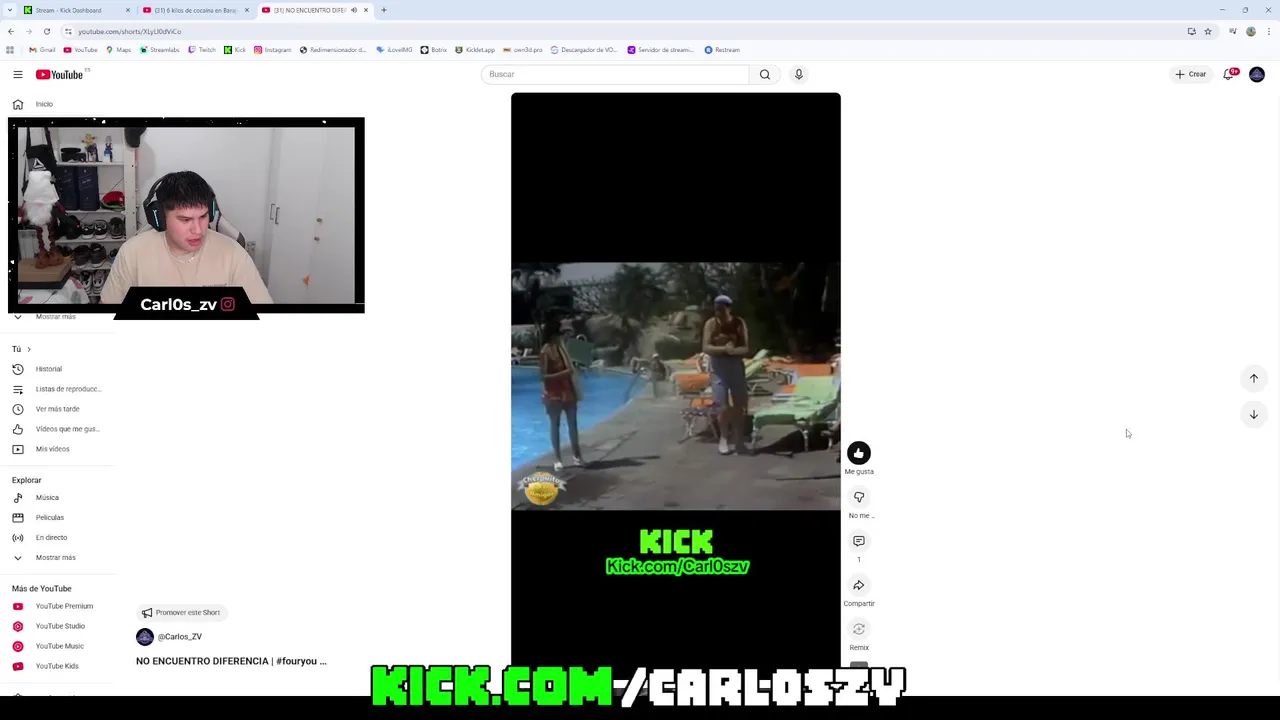
Task: Open a new browser tab
Action: click(384, 10)
